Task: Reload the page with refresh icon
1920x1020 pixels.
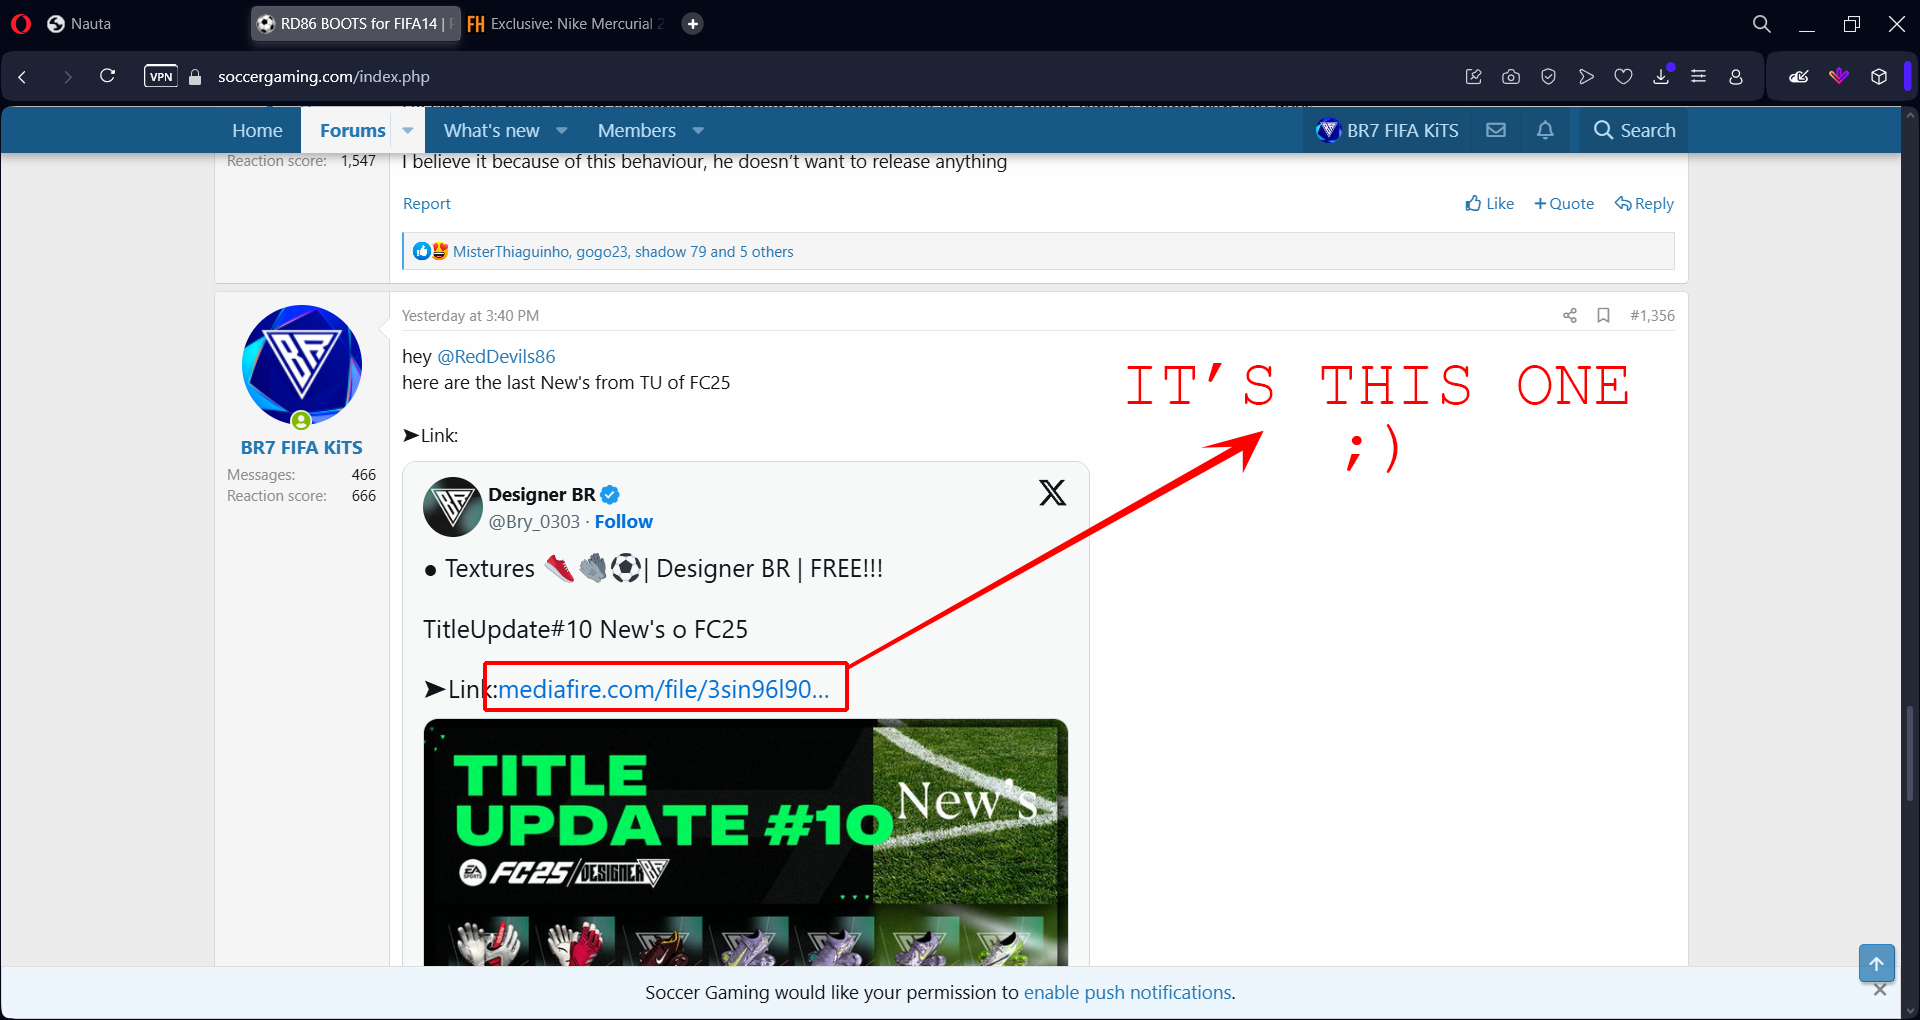Action: coord(107,76)
